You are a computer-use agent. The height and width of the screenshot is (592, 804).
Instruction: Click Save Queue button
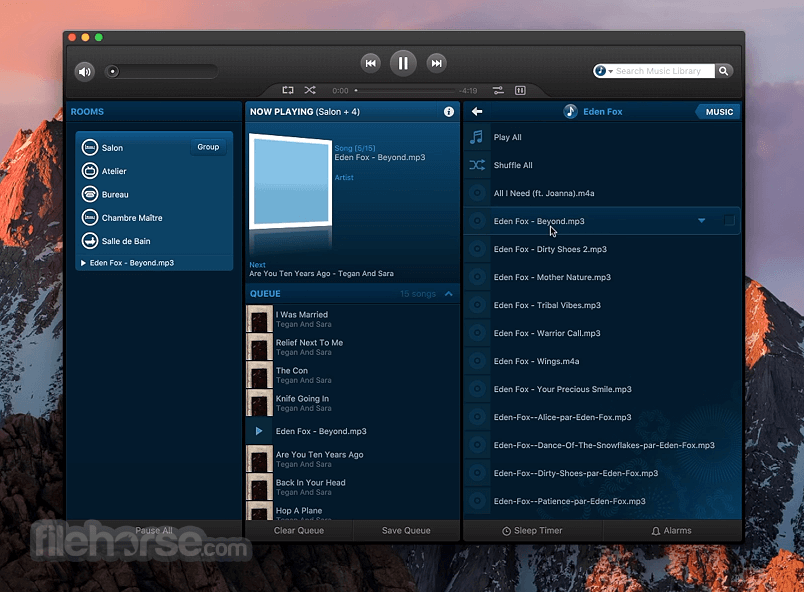point(406,530)
